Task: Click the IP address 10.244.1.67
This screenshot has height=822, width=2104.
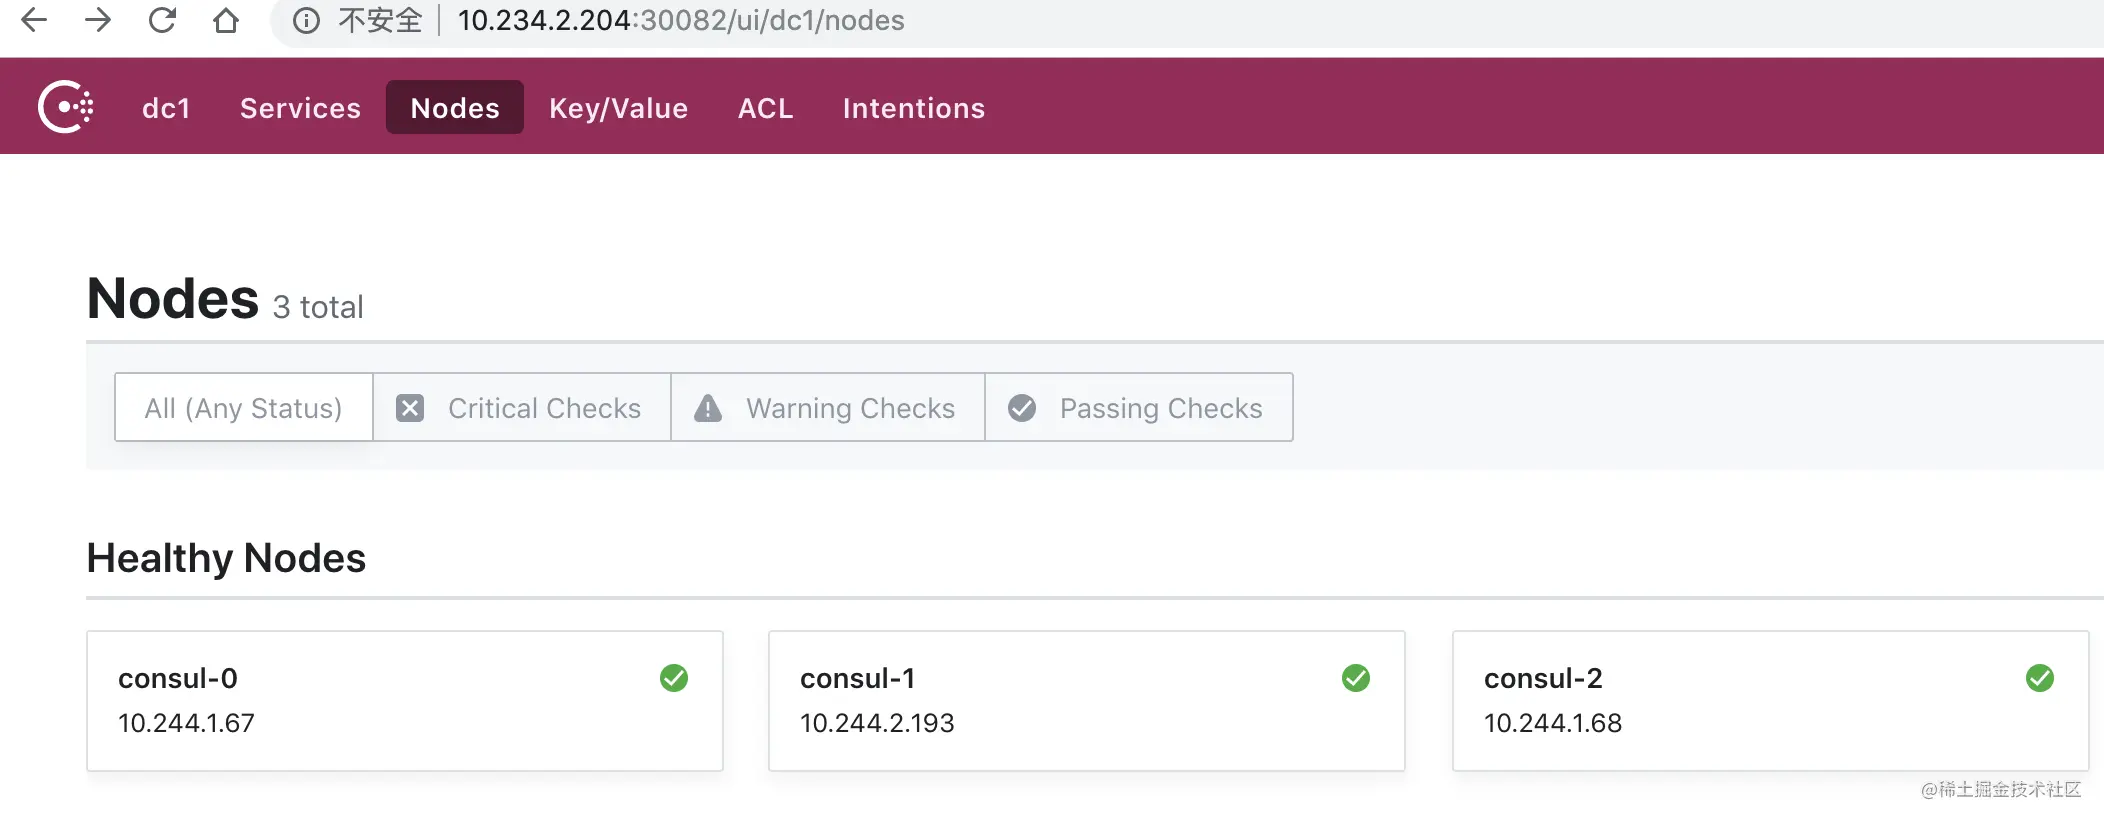Action: 186,723
